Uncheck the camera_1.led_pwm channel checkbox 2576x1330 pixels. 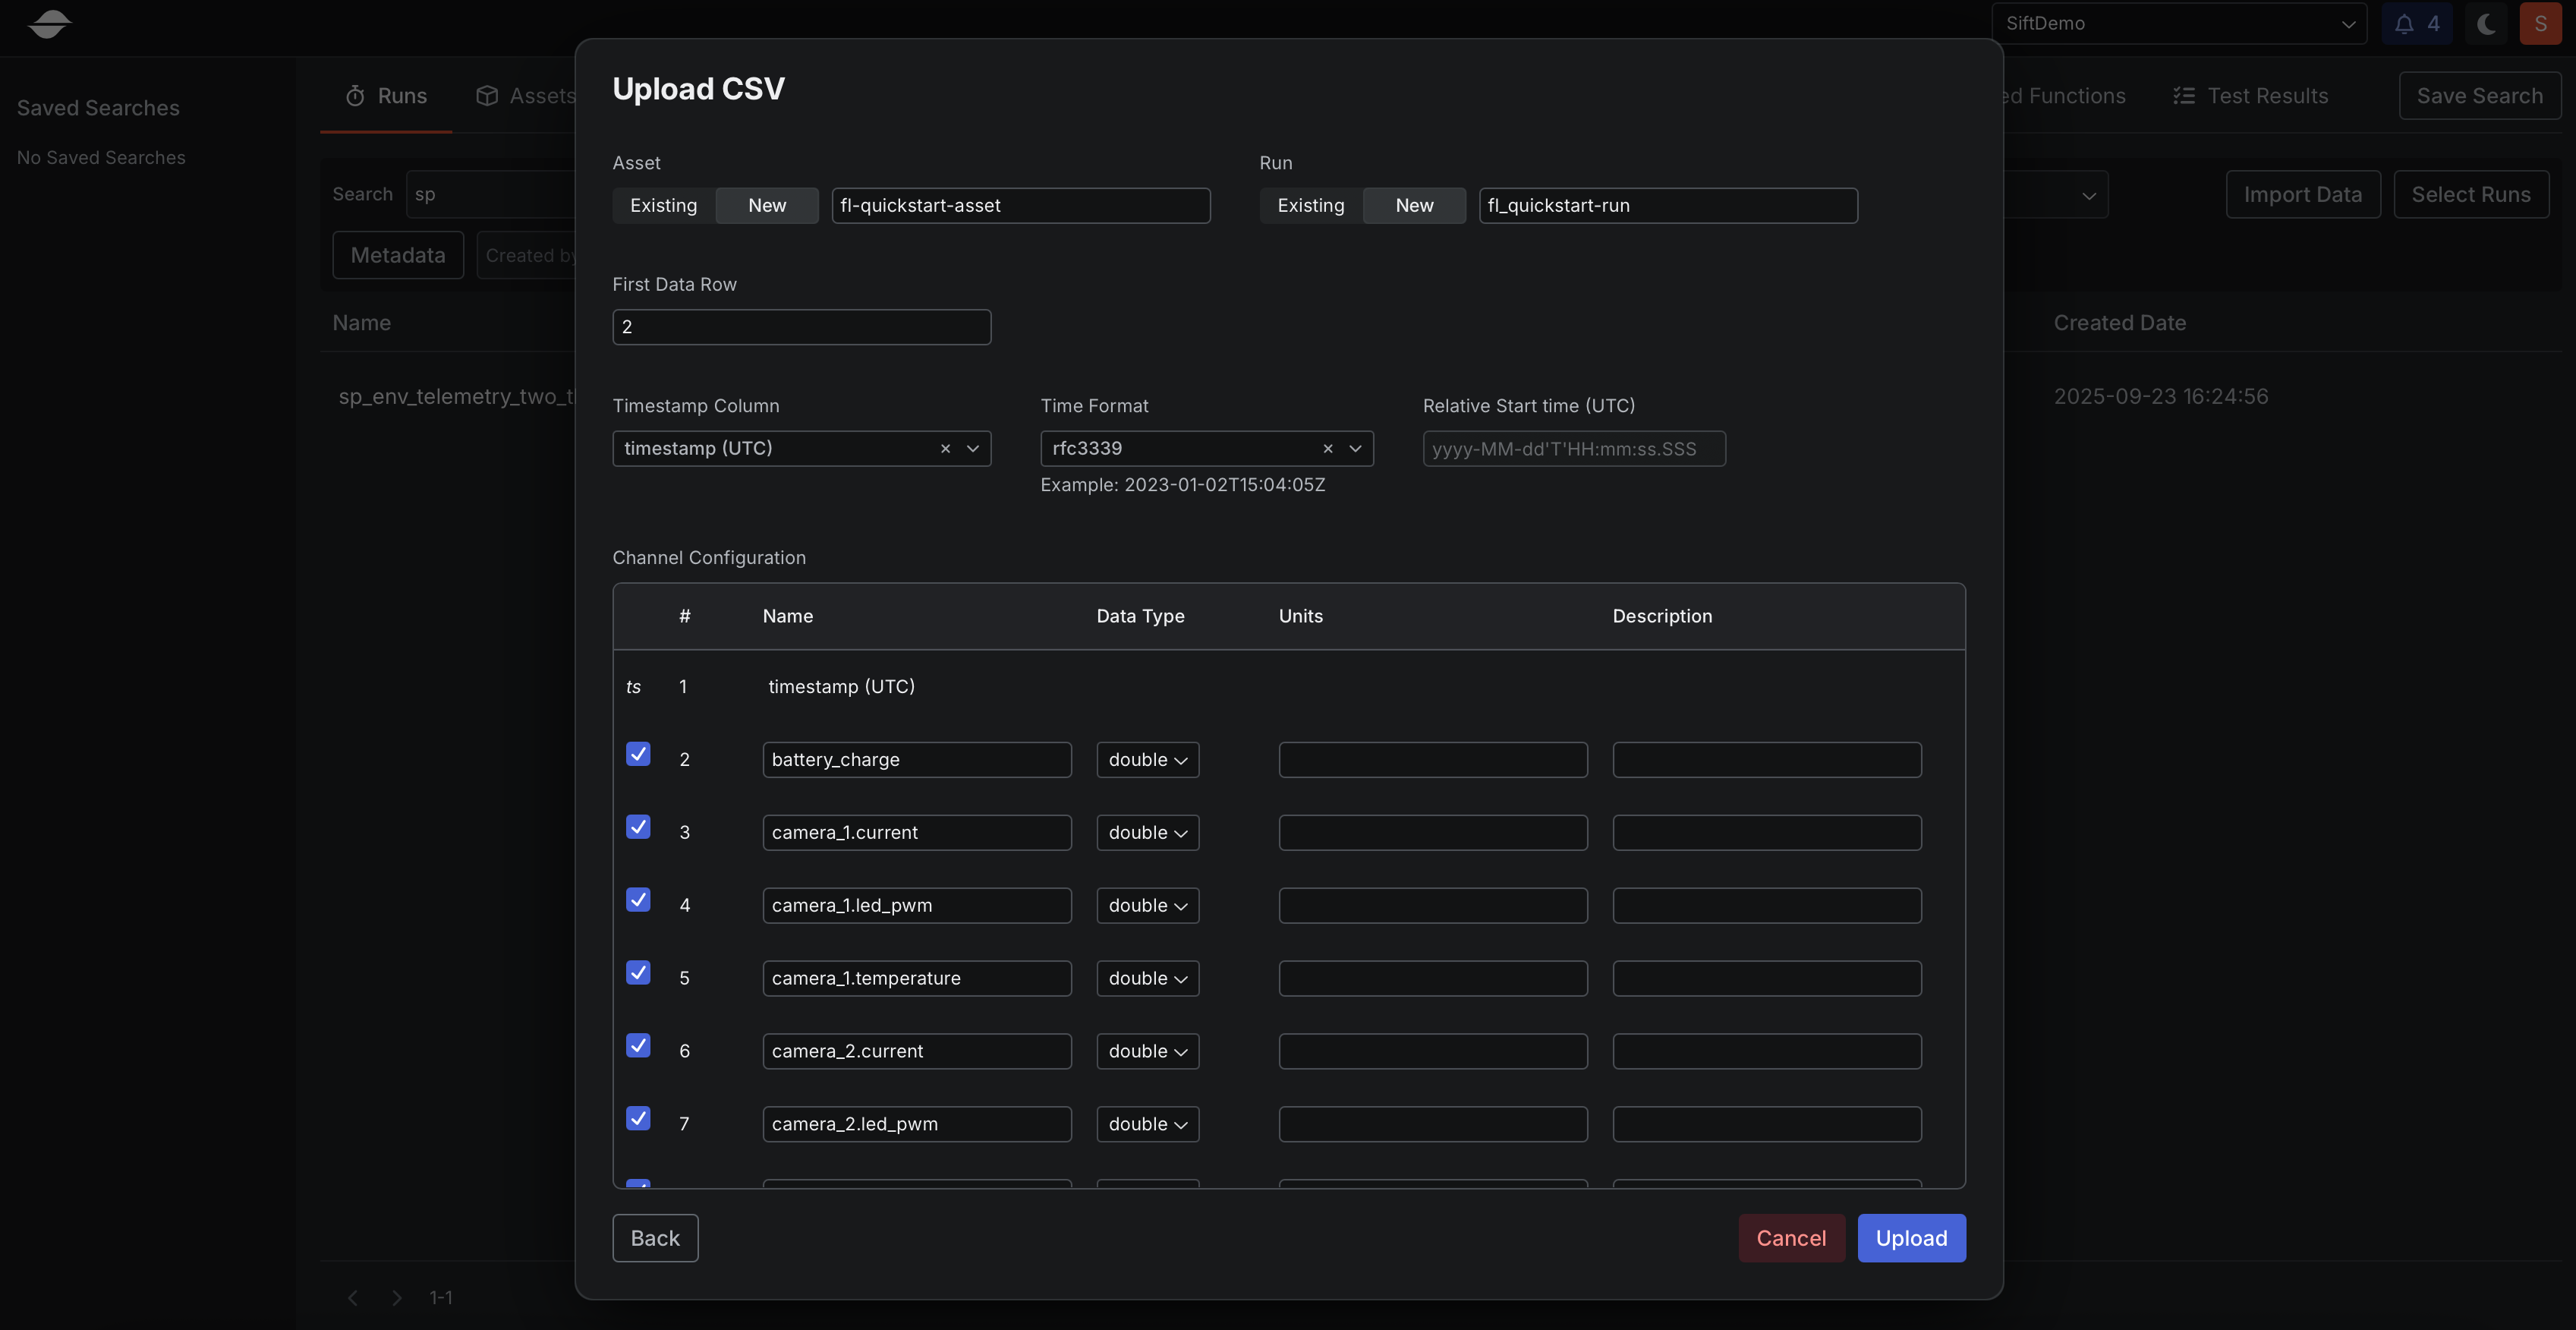[x=638, y=900]
